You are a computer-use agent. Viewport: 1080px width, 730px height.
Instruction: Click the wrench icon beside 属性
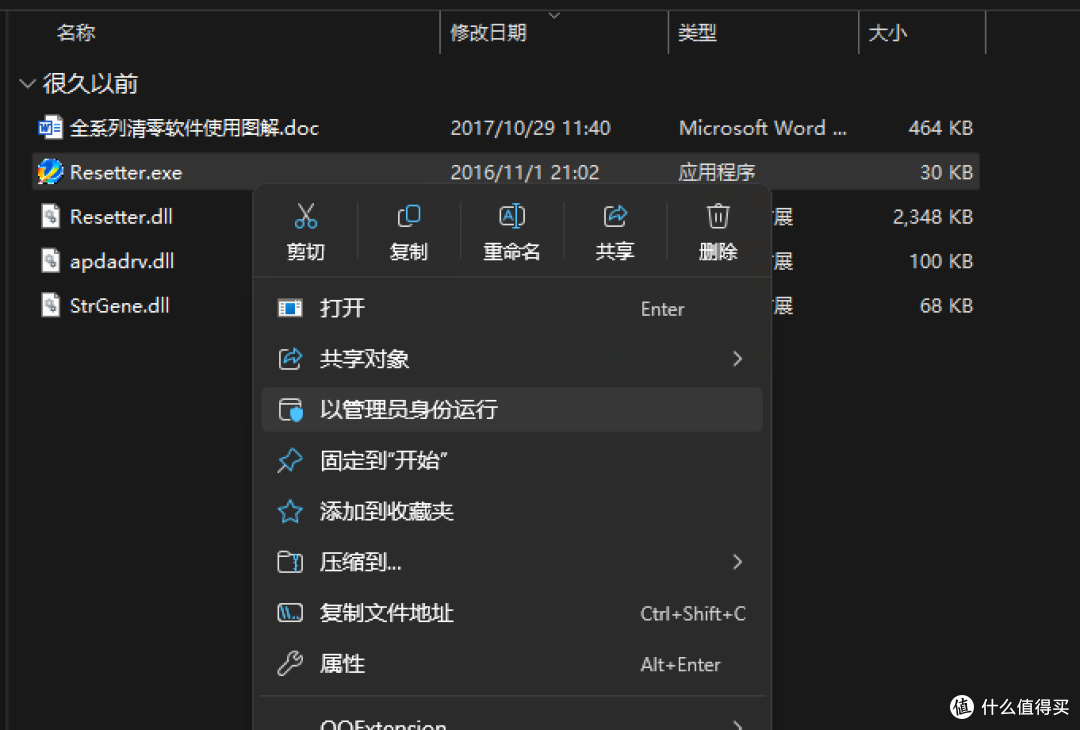click(x=290, y=664)
